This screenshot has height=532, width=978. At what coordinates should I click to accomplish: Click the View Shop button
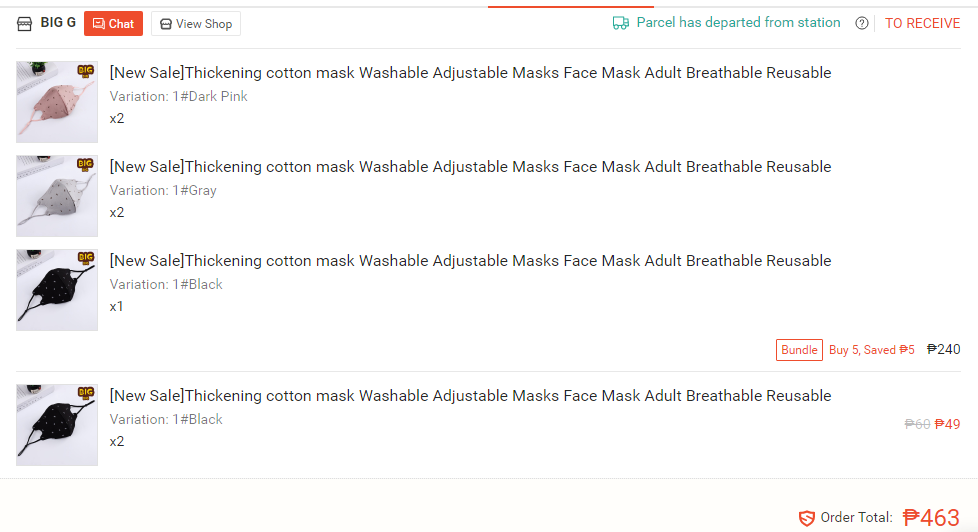196,24
